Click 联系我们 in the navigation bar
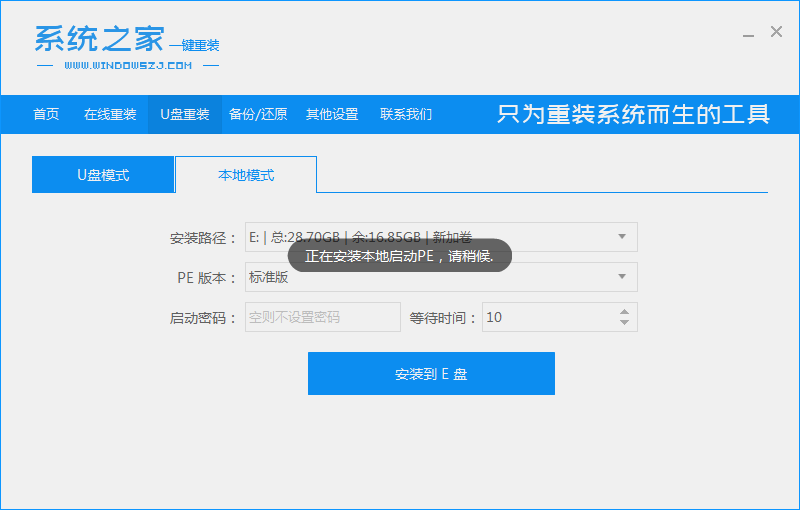 tap(406, 114)
